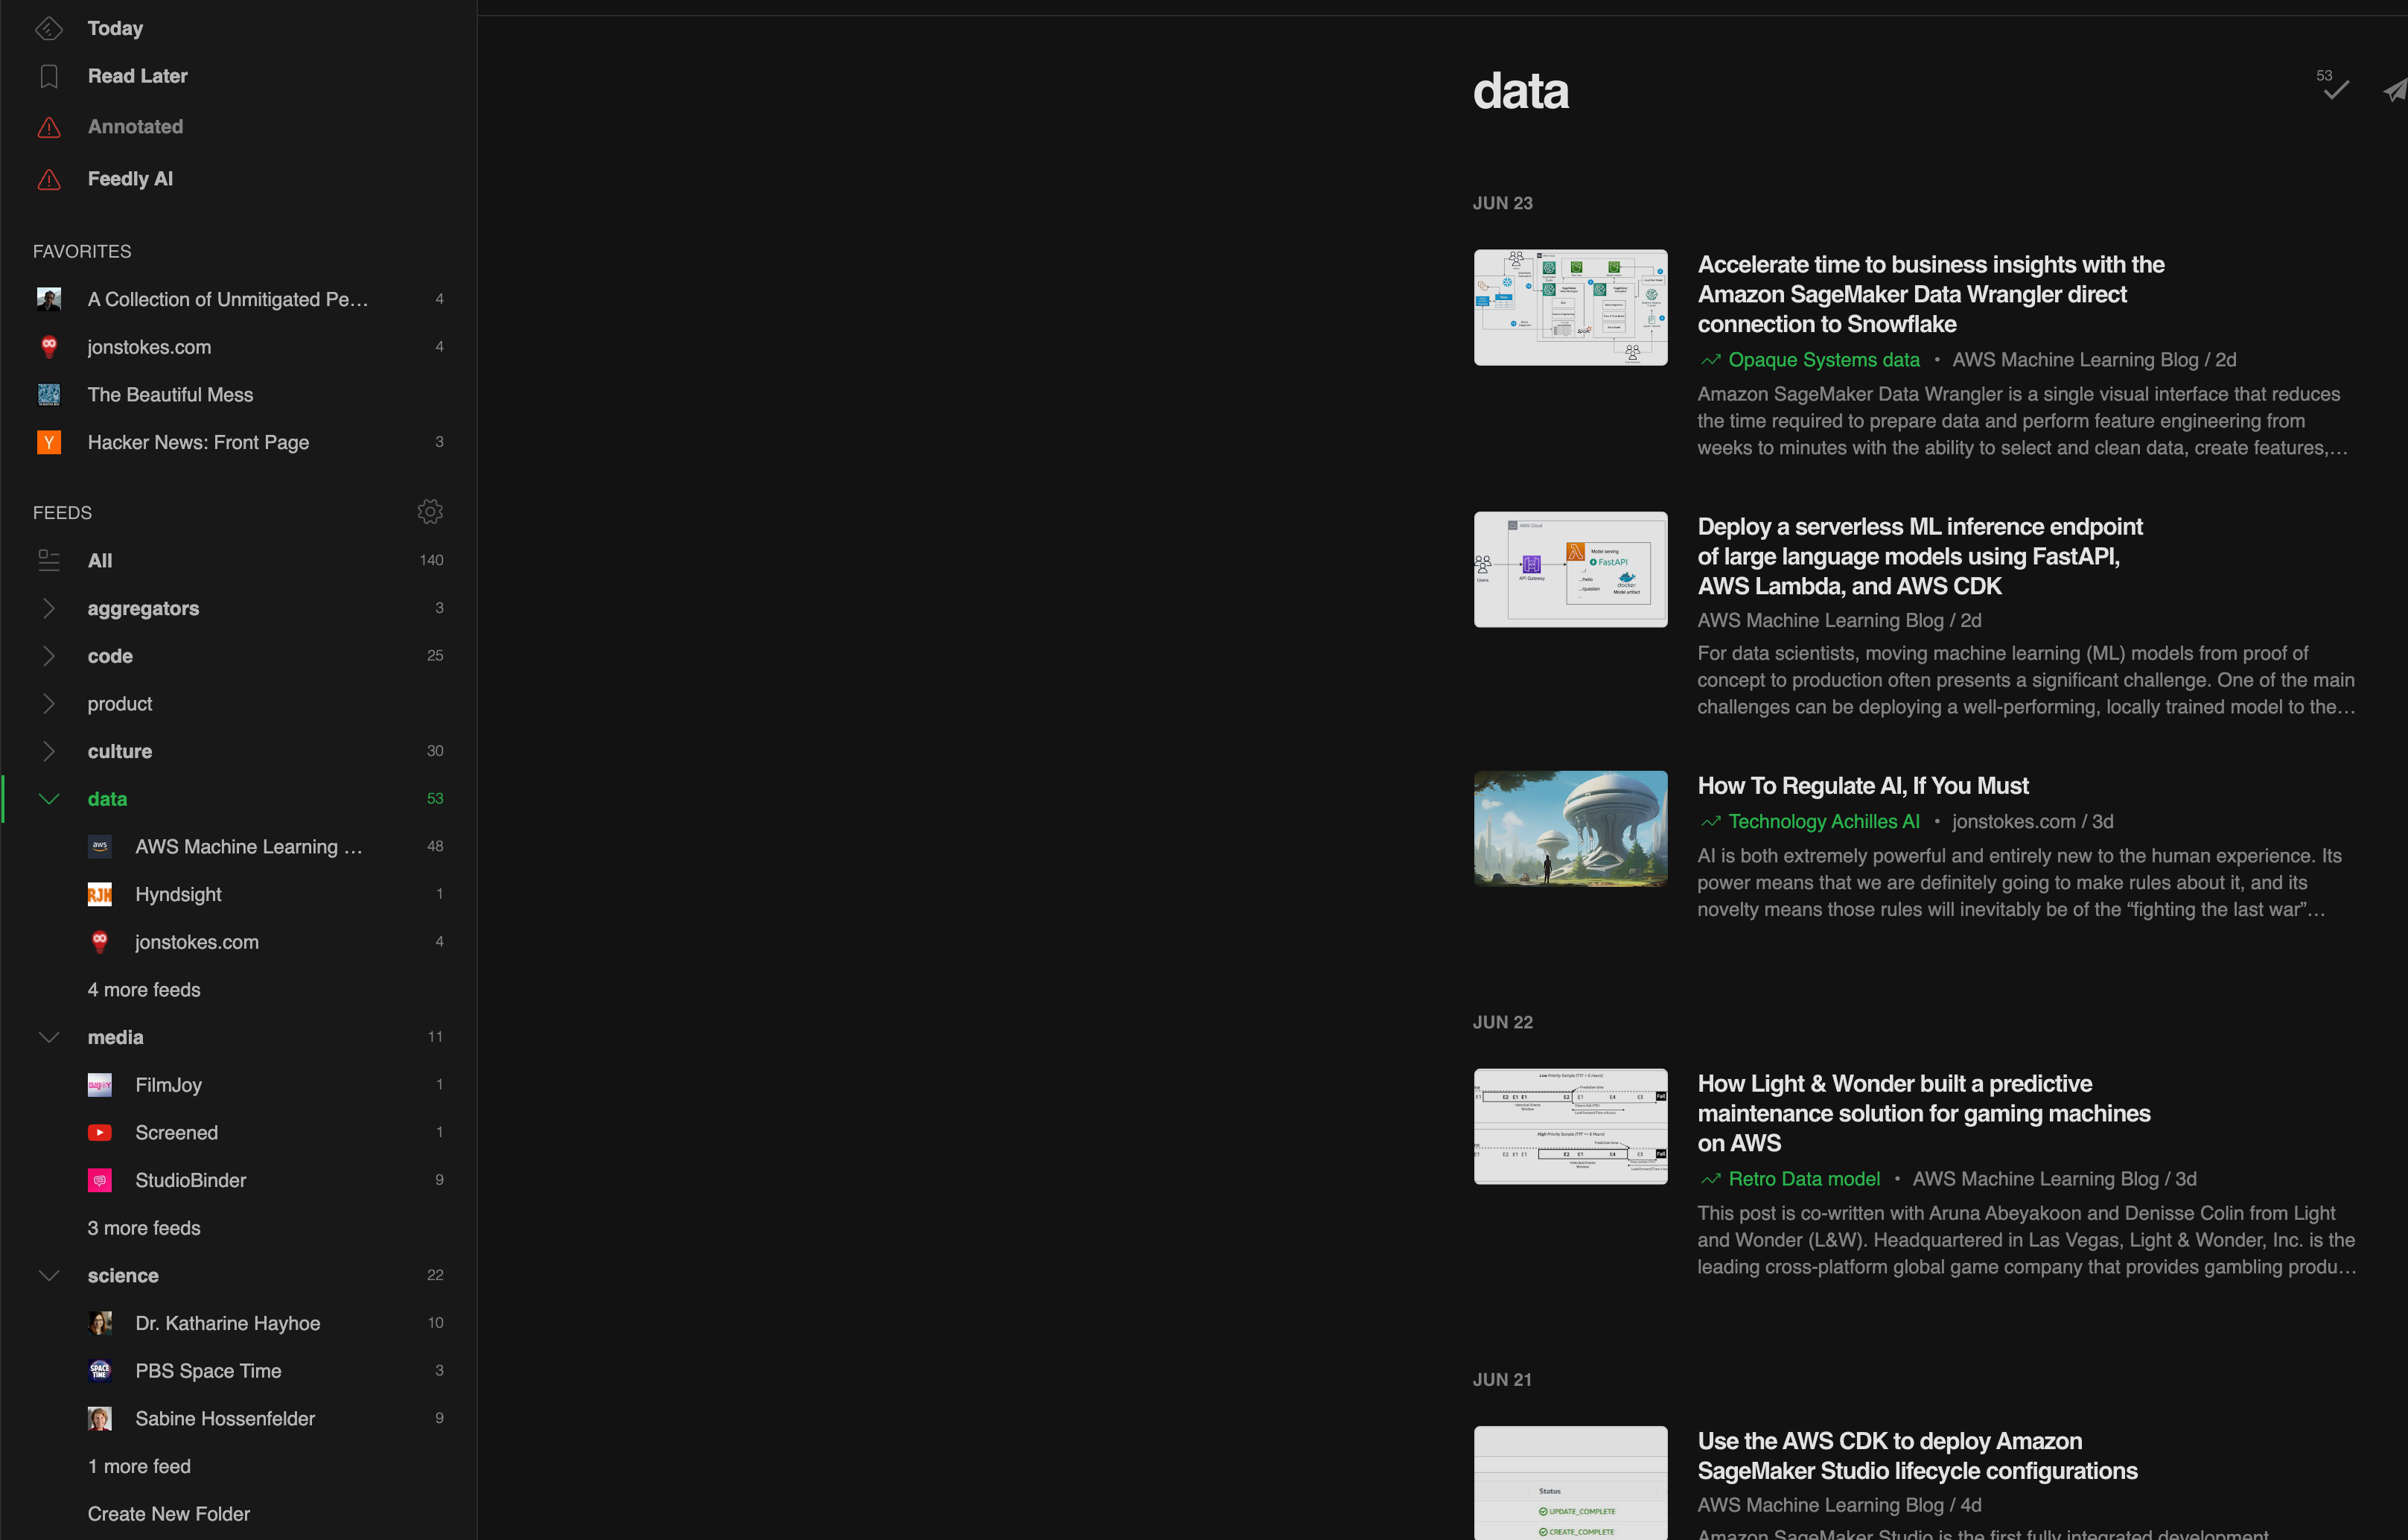Select Hyndsight feed row

point(239,894)
